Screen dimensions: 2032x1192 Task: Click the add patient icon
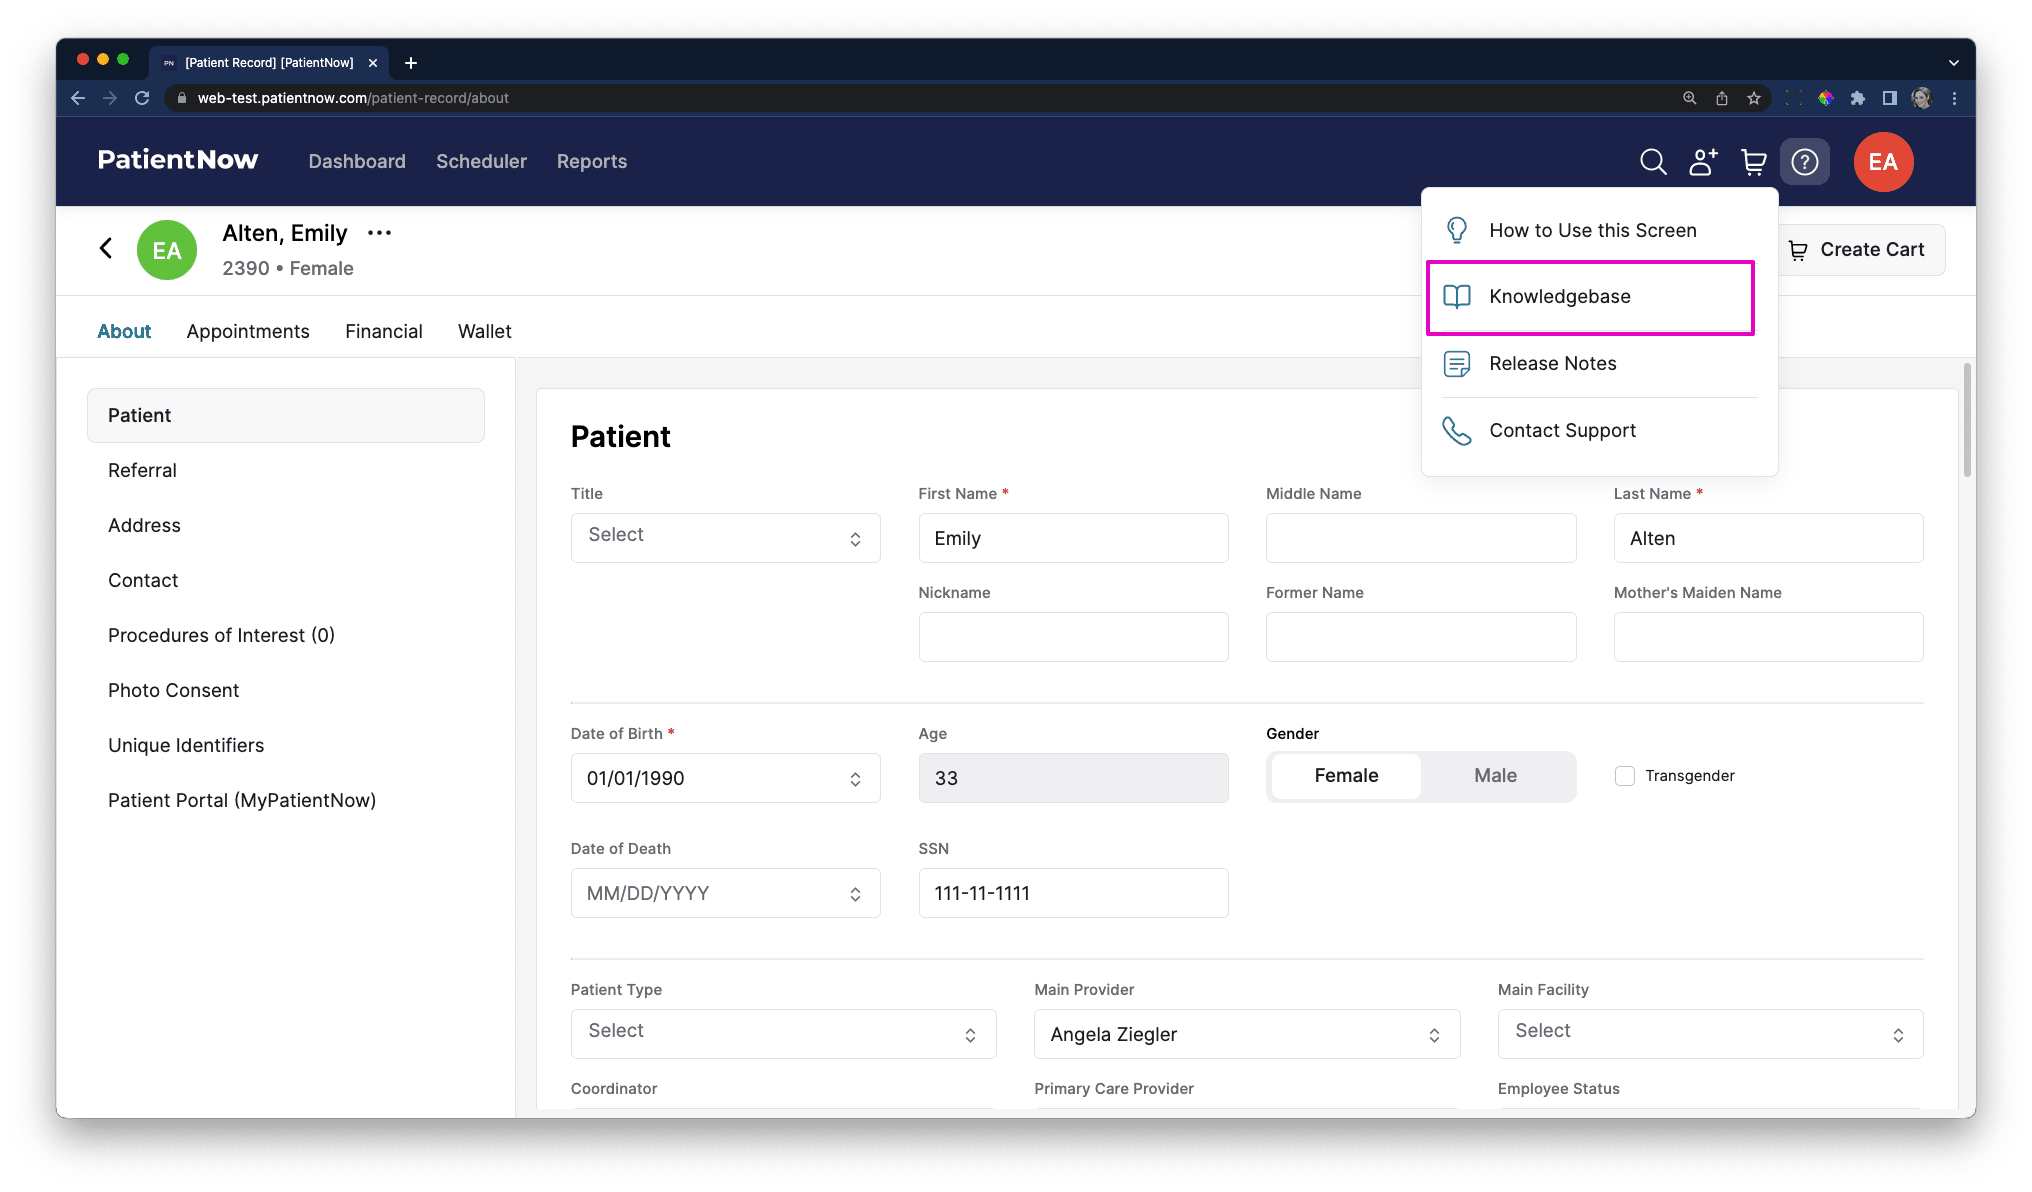[x=1703, y=161]
